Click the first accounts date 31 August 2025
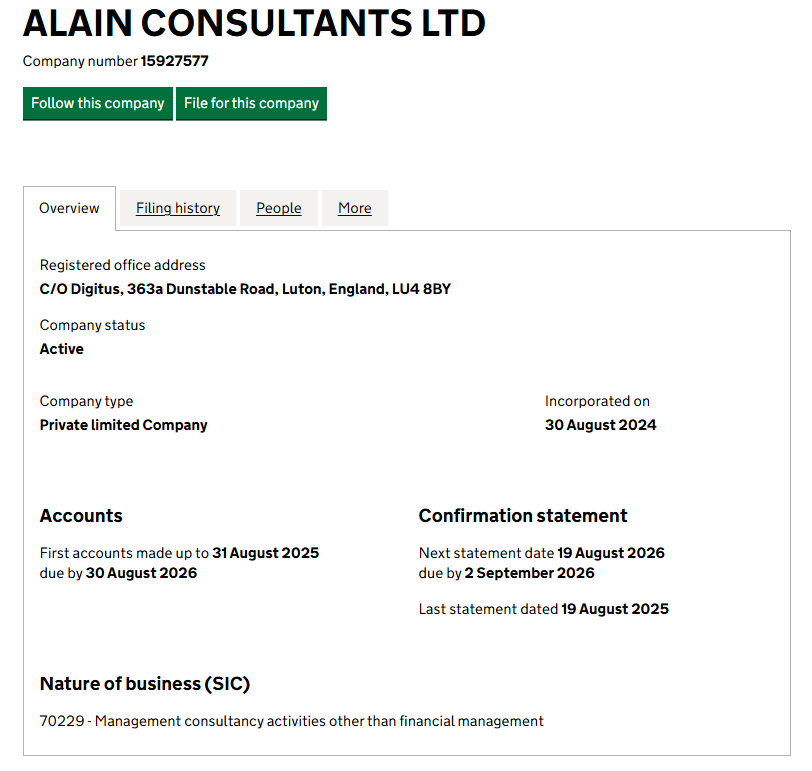Screen dimensions: 812x771 pos(266,553)
